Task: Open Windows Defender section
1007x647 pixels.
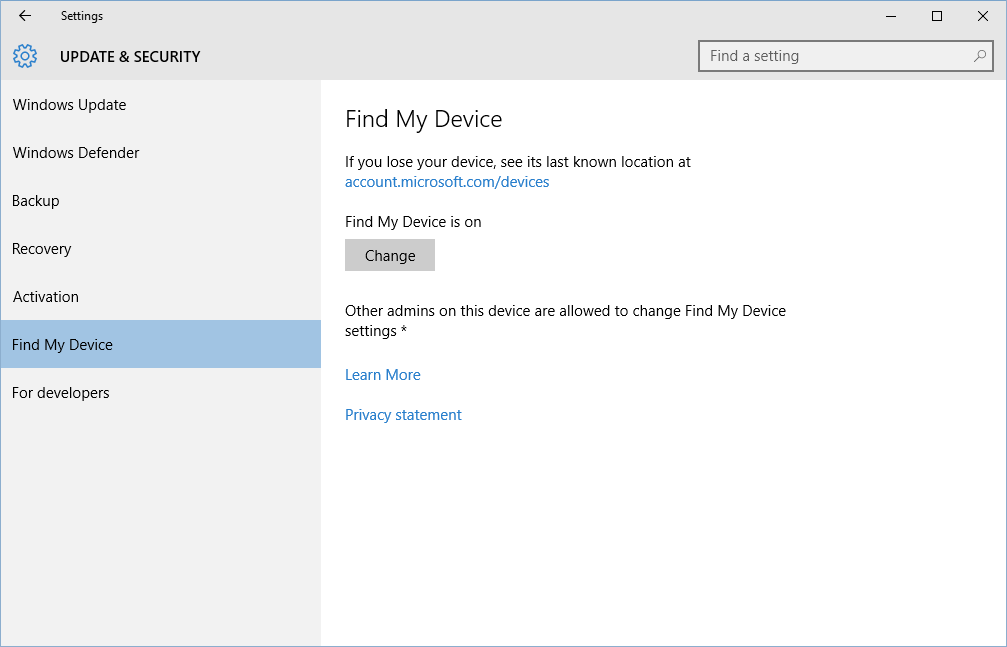Action: click(161, 153)
